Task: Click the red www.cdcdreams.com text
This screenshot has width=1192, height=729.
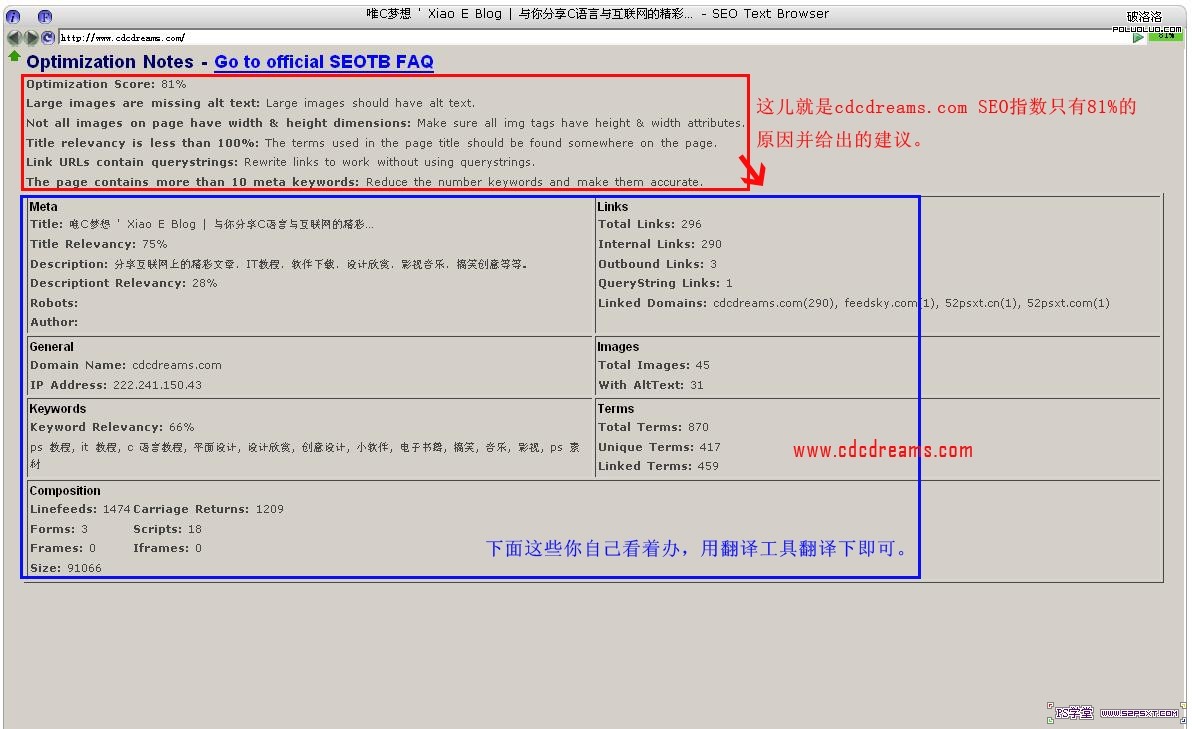Action: [x=883, y=450]
